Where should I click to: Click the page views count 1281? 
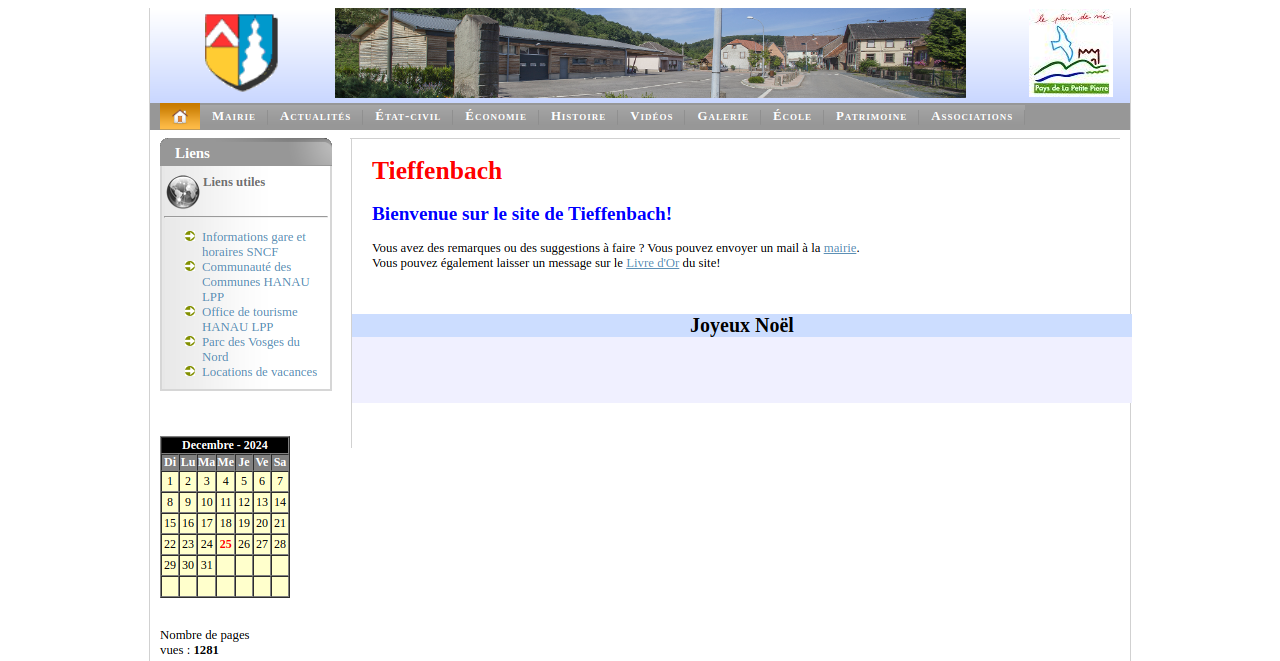click(x=206, y=650)
